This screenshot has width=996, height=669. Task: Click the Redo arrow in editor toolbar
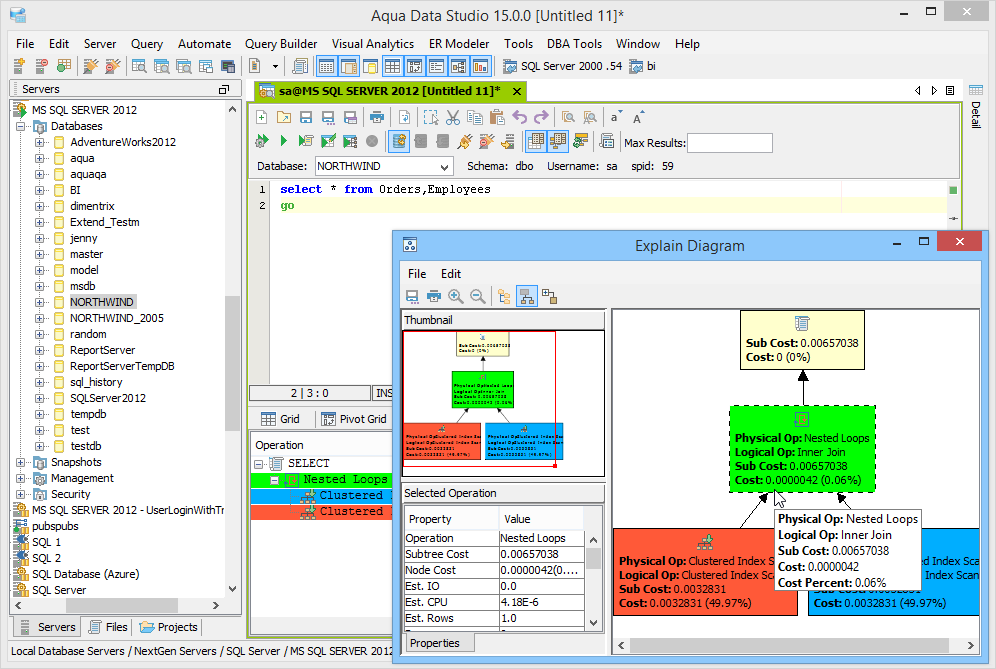point(541,118)
